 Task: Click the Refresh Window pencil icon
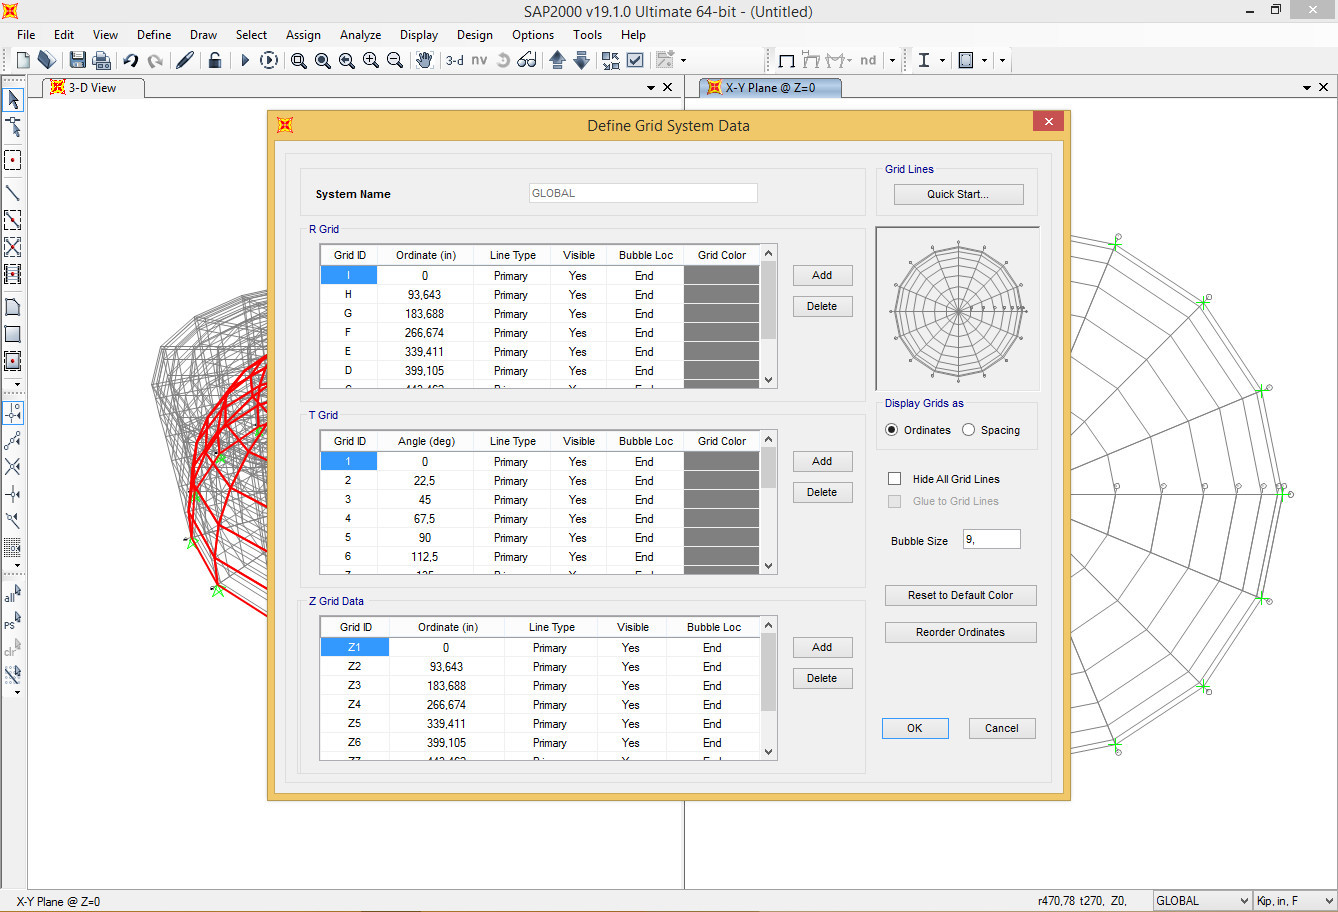click(x=184, y=60)
